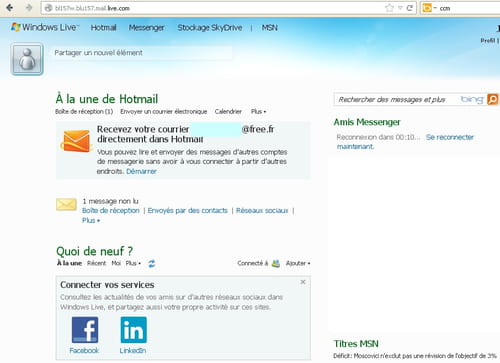Click the orange Bing search button
The height and width of the screenshot is (363, 500).
click(492, 99)
